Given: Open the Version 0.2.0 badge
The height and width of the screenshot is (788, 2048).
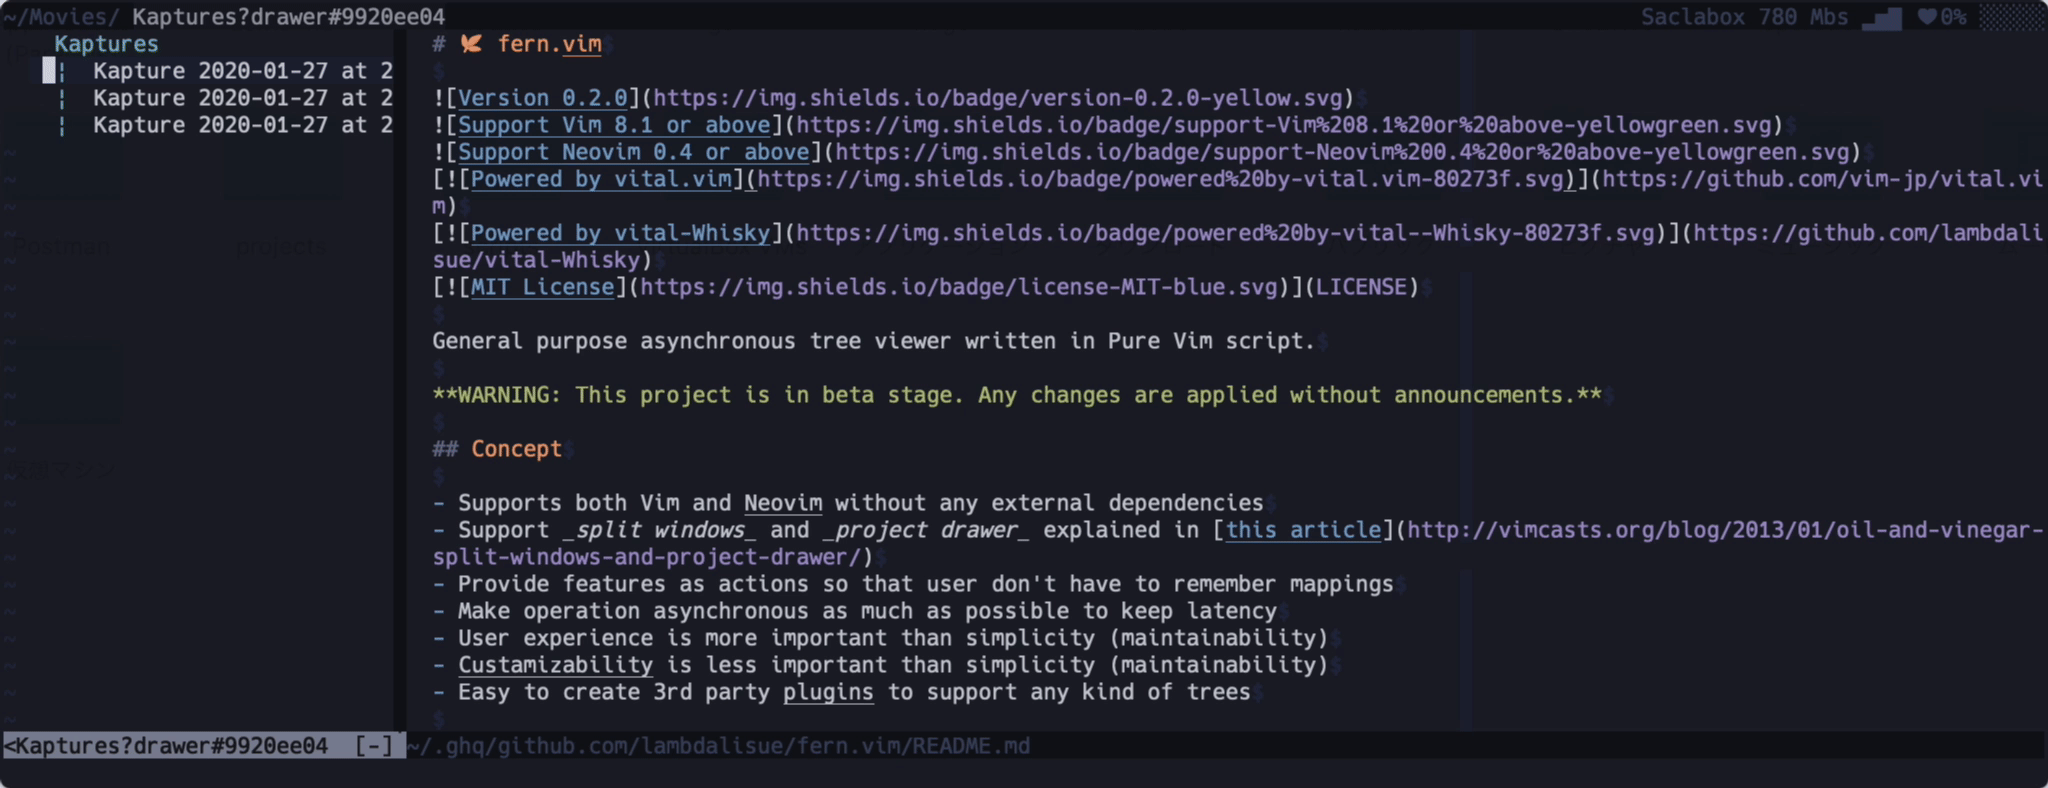Looking at the screenshot, I should coord(545,98).
